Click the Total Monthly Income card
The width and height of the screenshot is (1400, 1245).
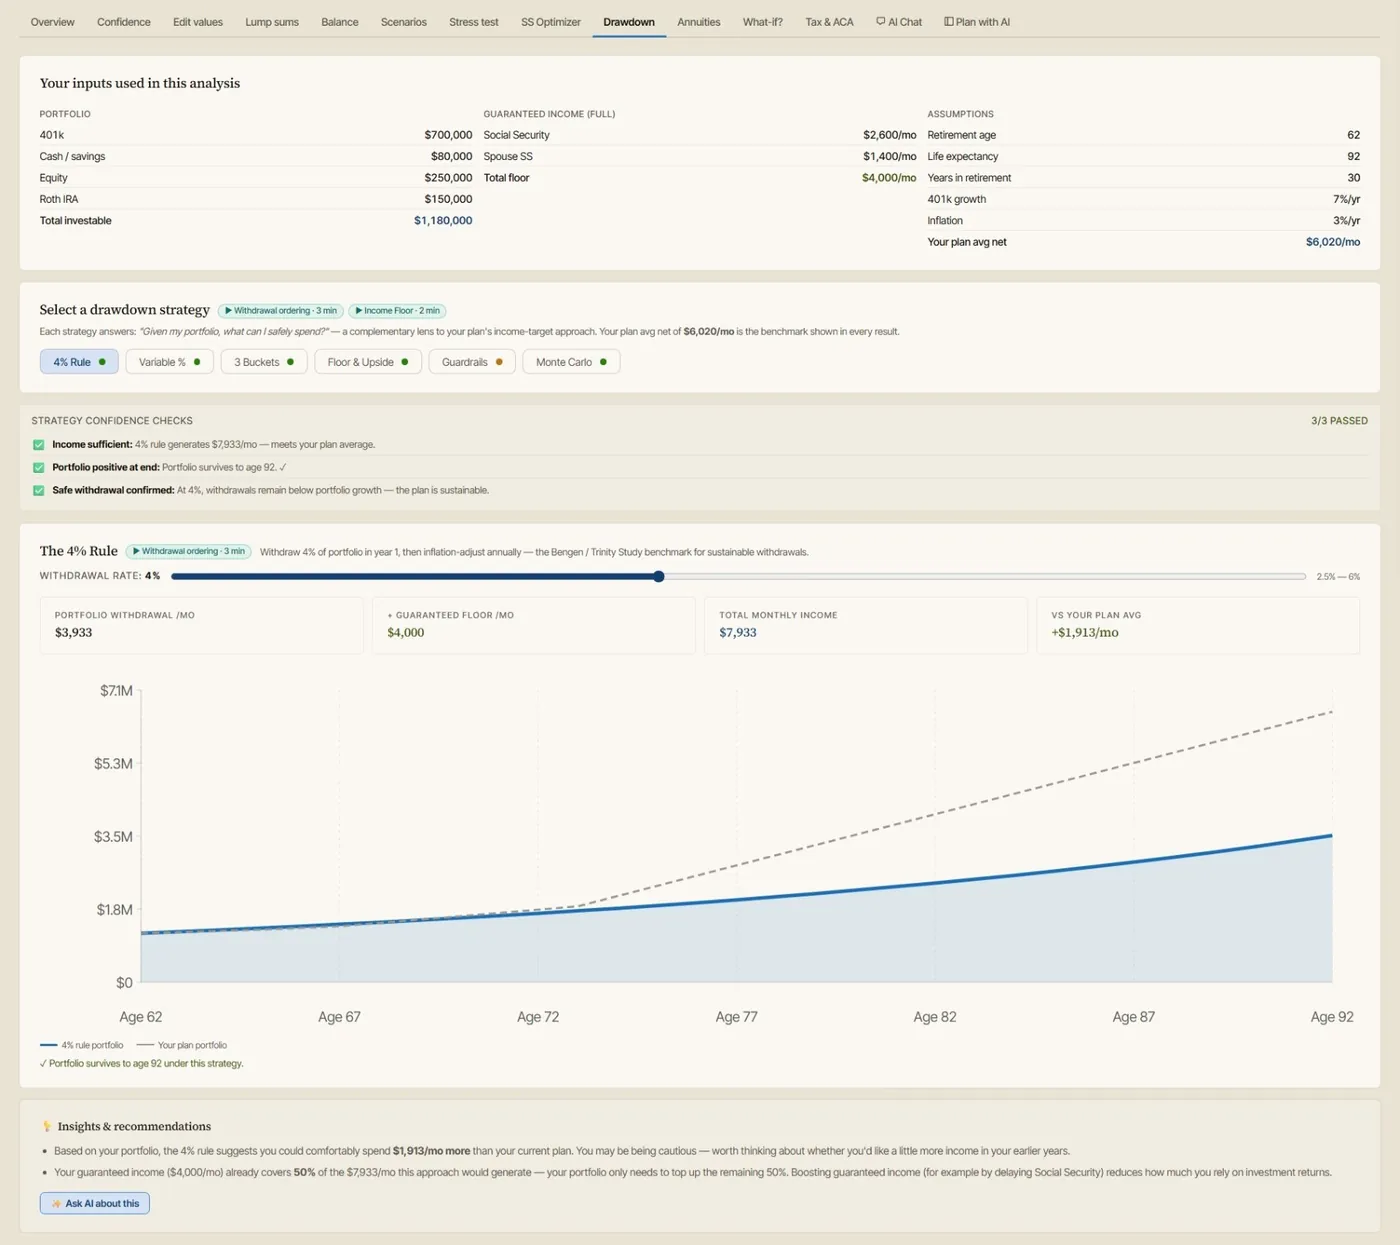866,625
